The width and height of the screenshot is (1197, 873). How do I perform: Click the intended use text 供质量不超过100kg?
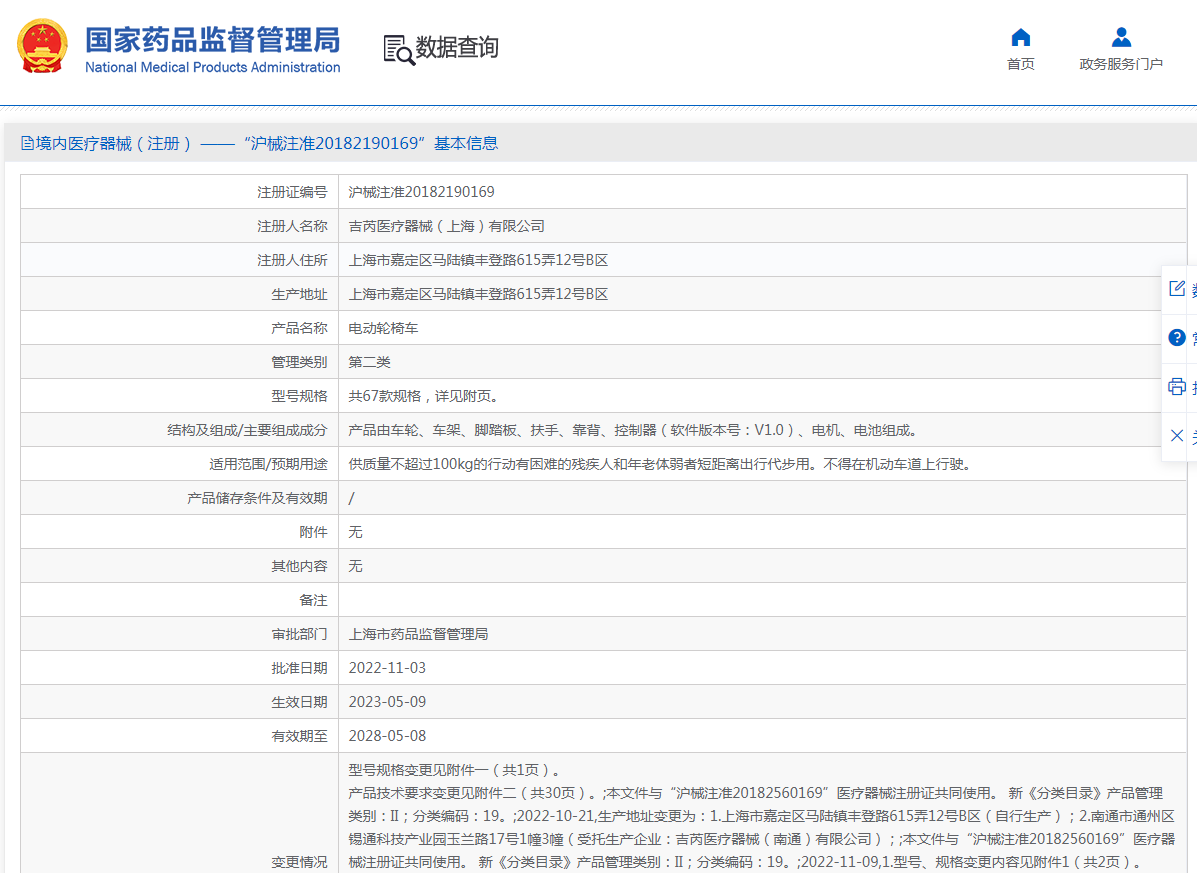point(662,464)
